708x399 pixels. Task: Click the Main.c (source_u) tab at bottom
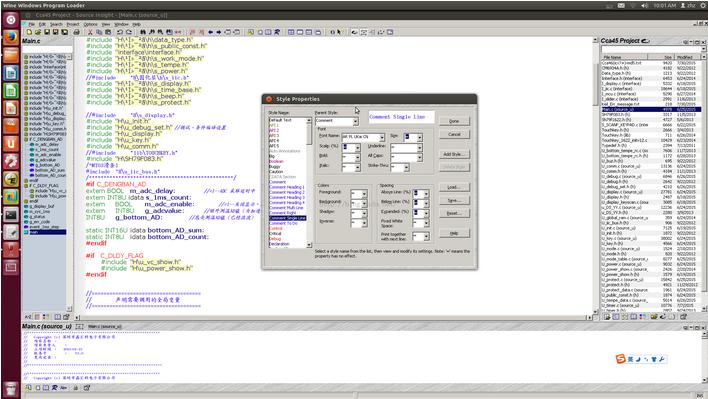47,326
